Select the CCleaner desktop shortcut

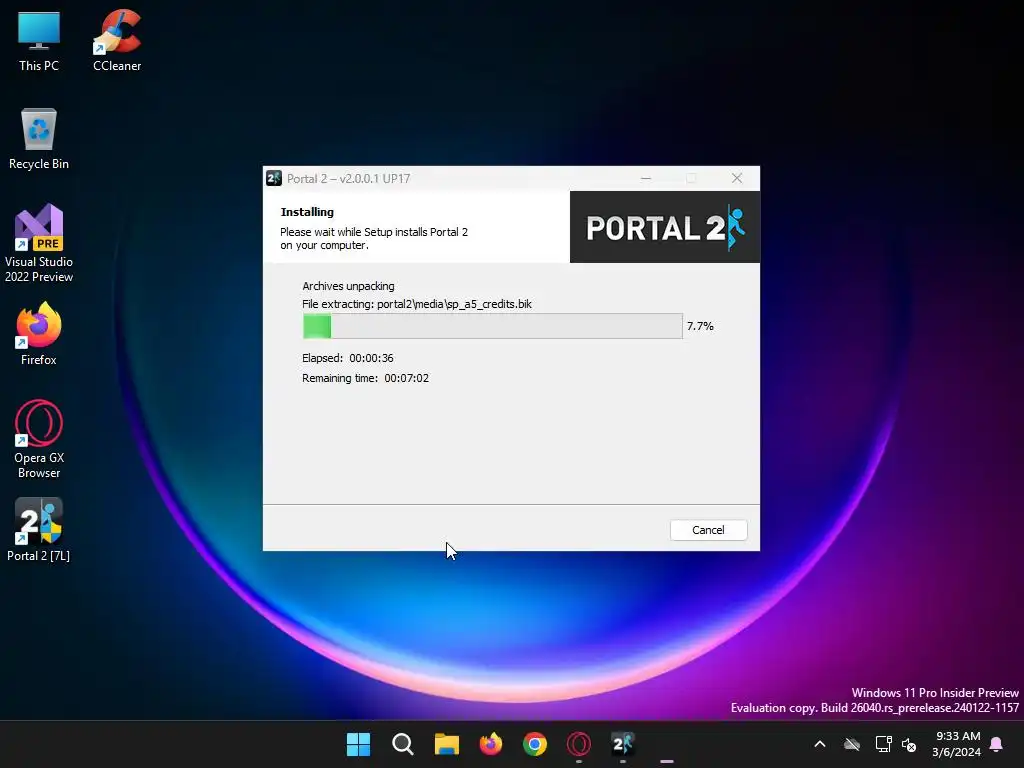[117, 41]
